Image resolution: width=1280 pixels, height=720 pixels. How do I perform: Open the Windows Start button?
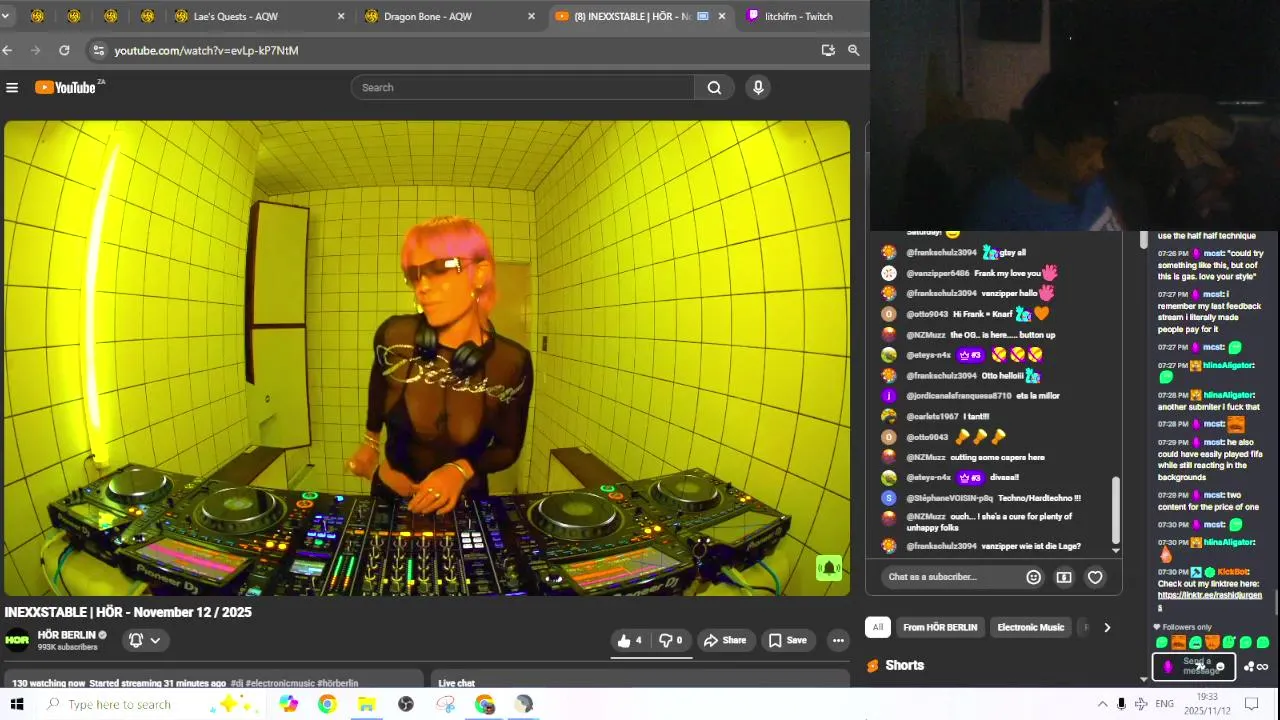click(17, 704)
